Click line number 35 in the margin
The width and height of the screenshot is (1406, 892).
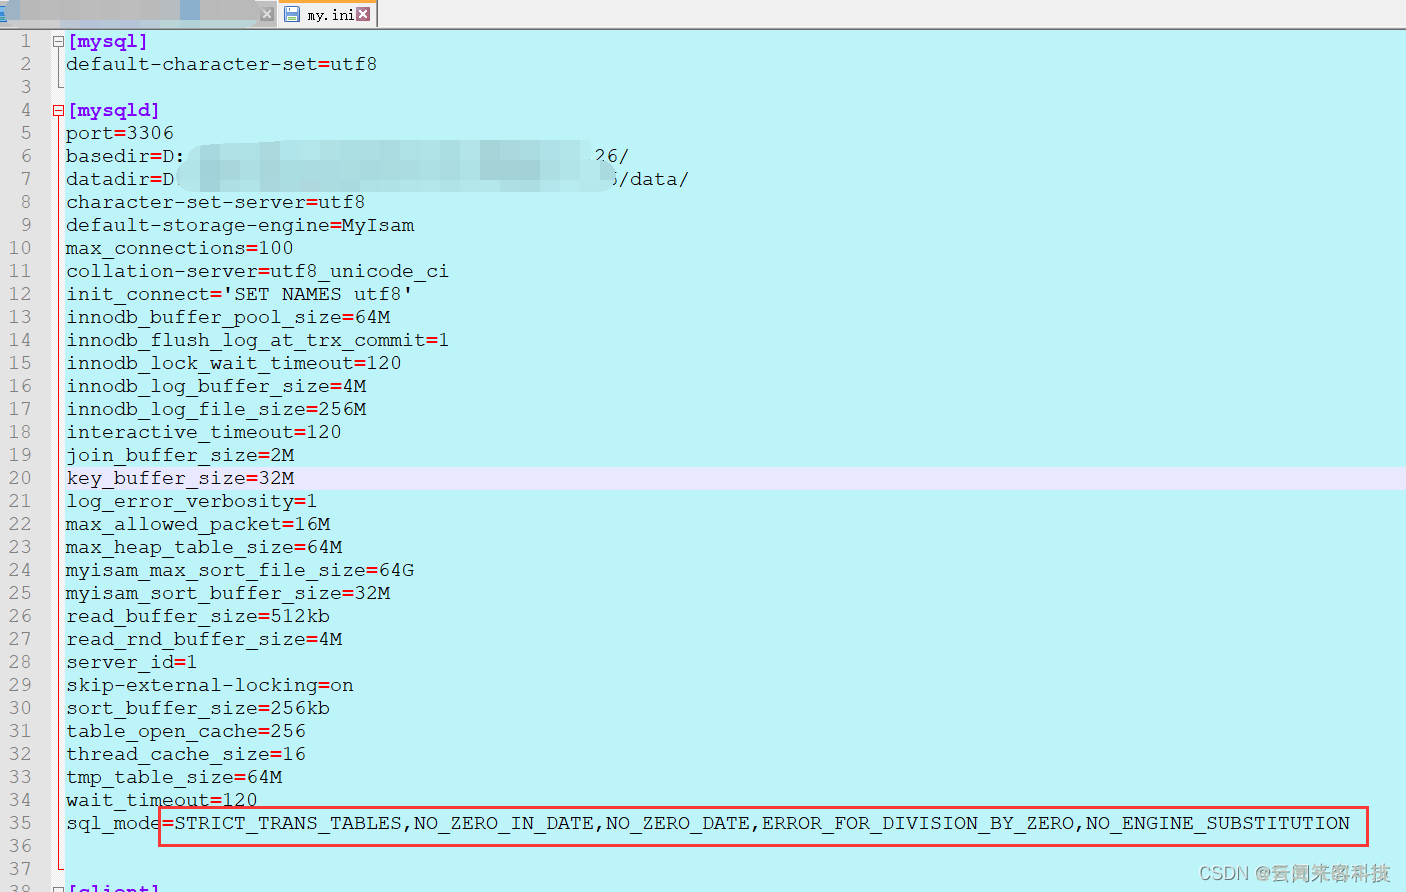[20, 823]
